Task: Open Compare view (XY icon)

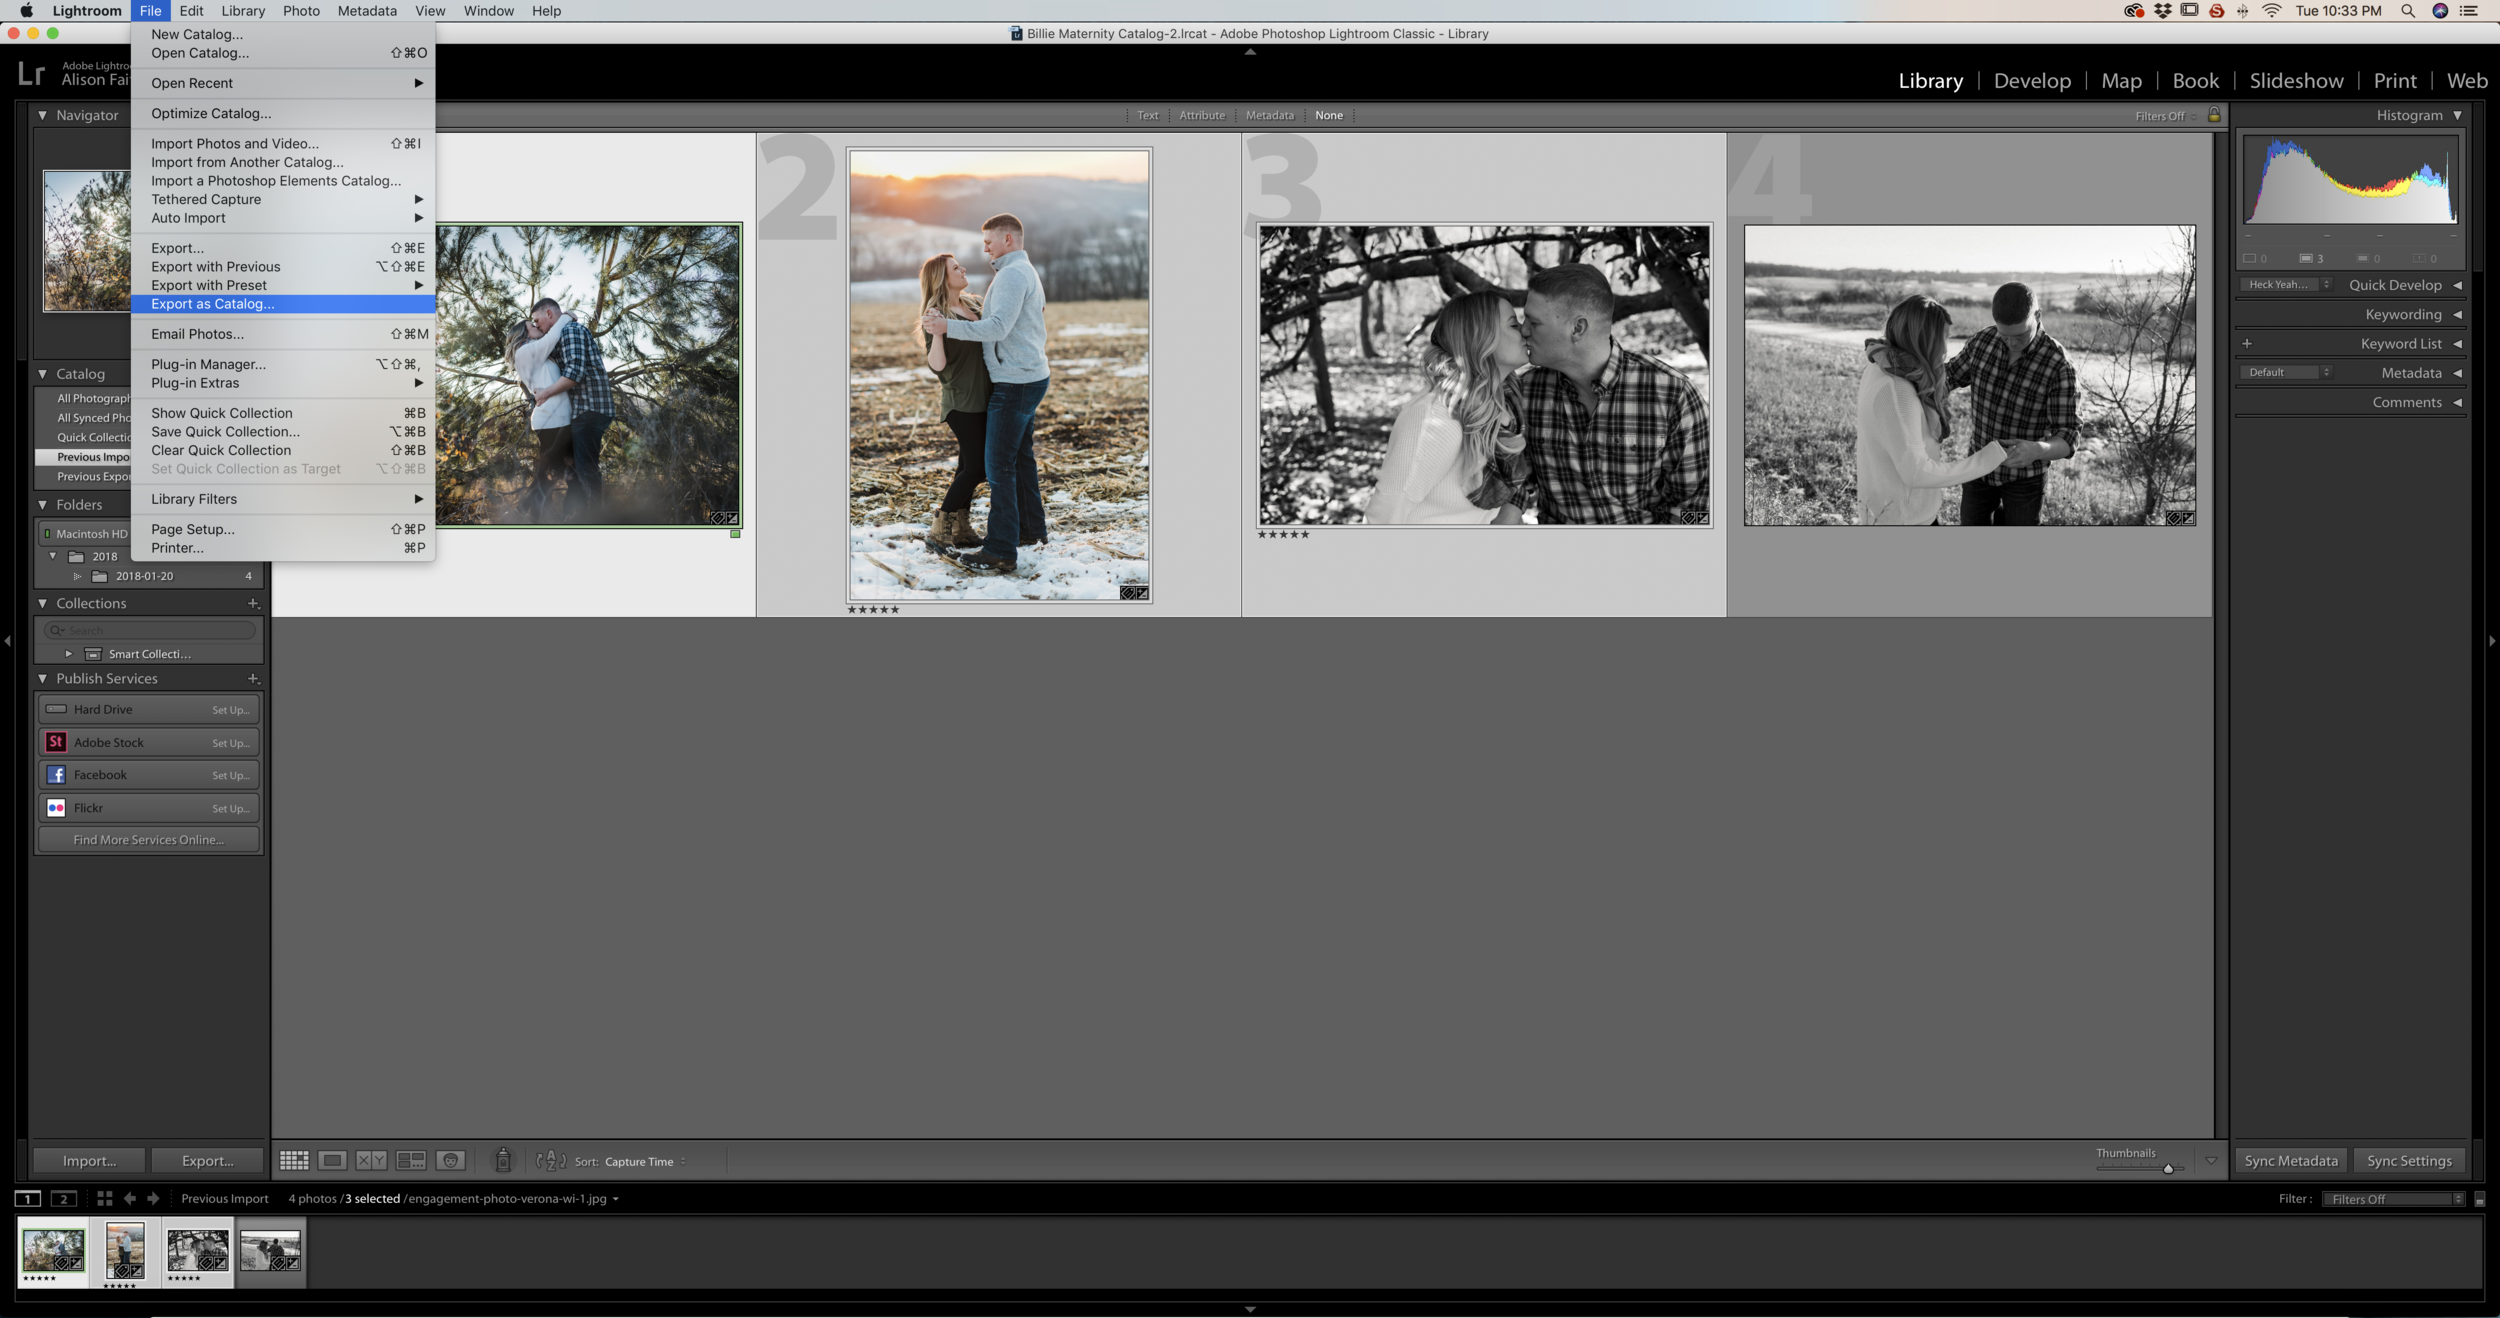Action: (371, 1160)
